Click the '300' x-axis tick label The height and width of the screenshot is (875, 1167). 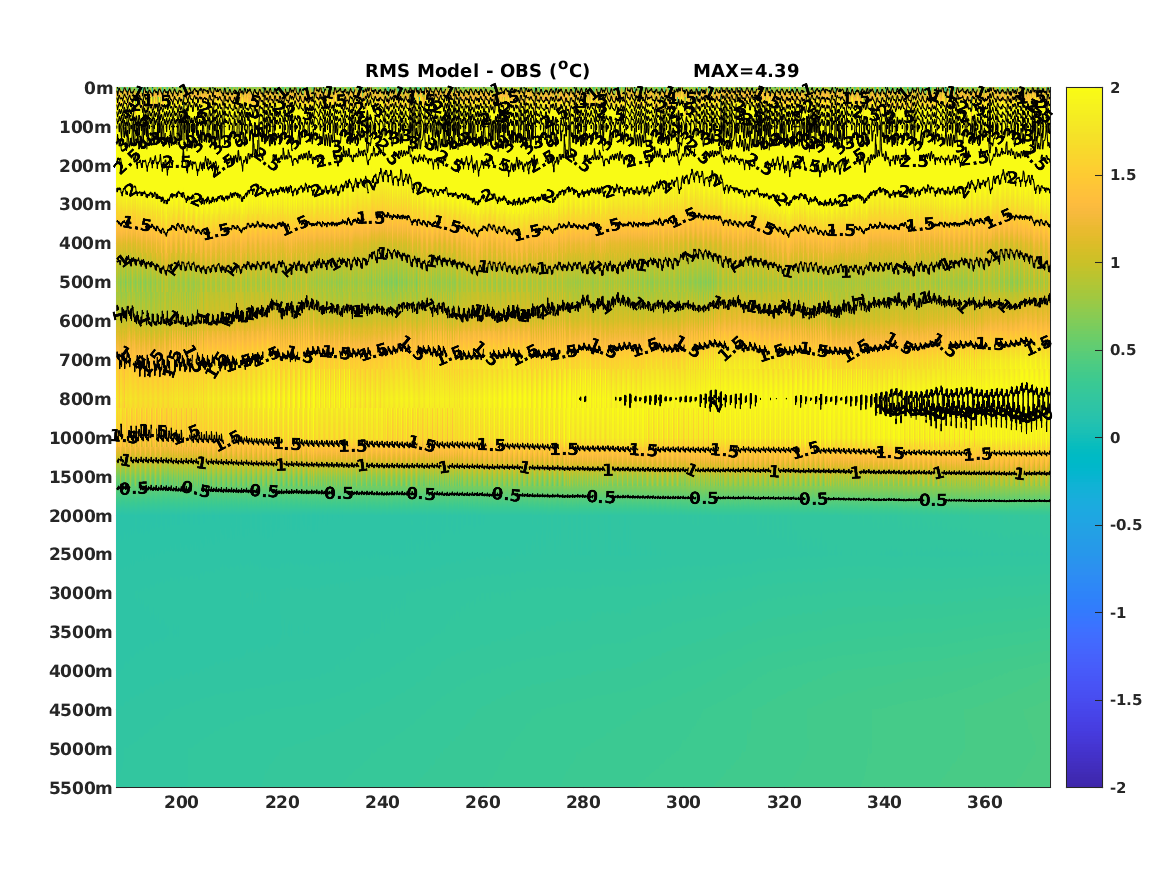pos(683,802)
